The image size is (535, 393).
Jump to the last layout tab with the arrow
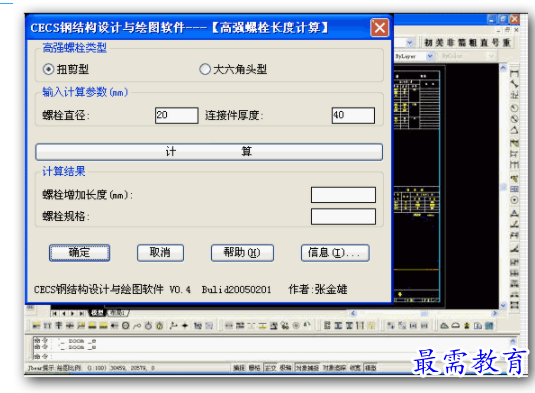(82, 313)
